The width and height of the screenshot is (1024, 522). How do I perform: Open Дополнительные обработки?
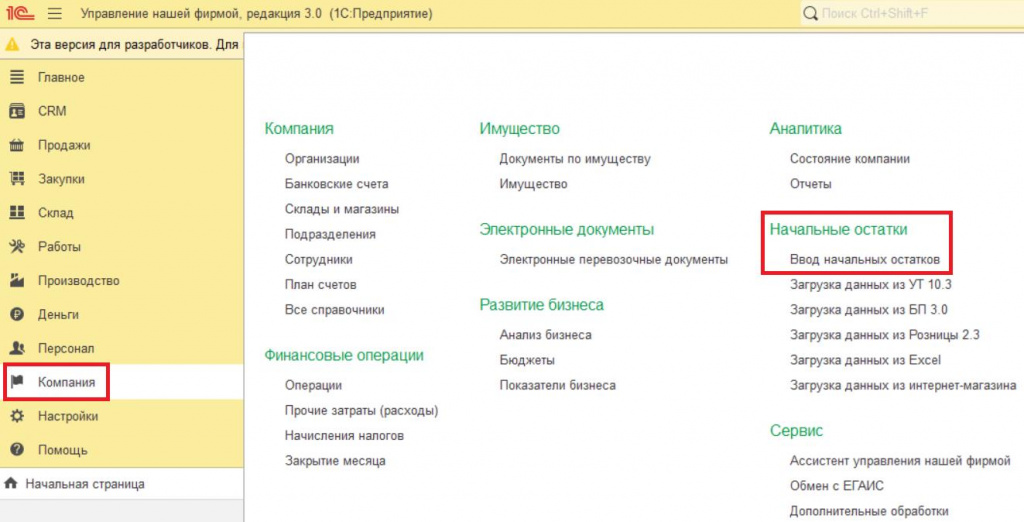click(869, 512)
